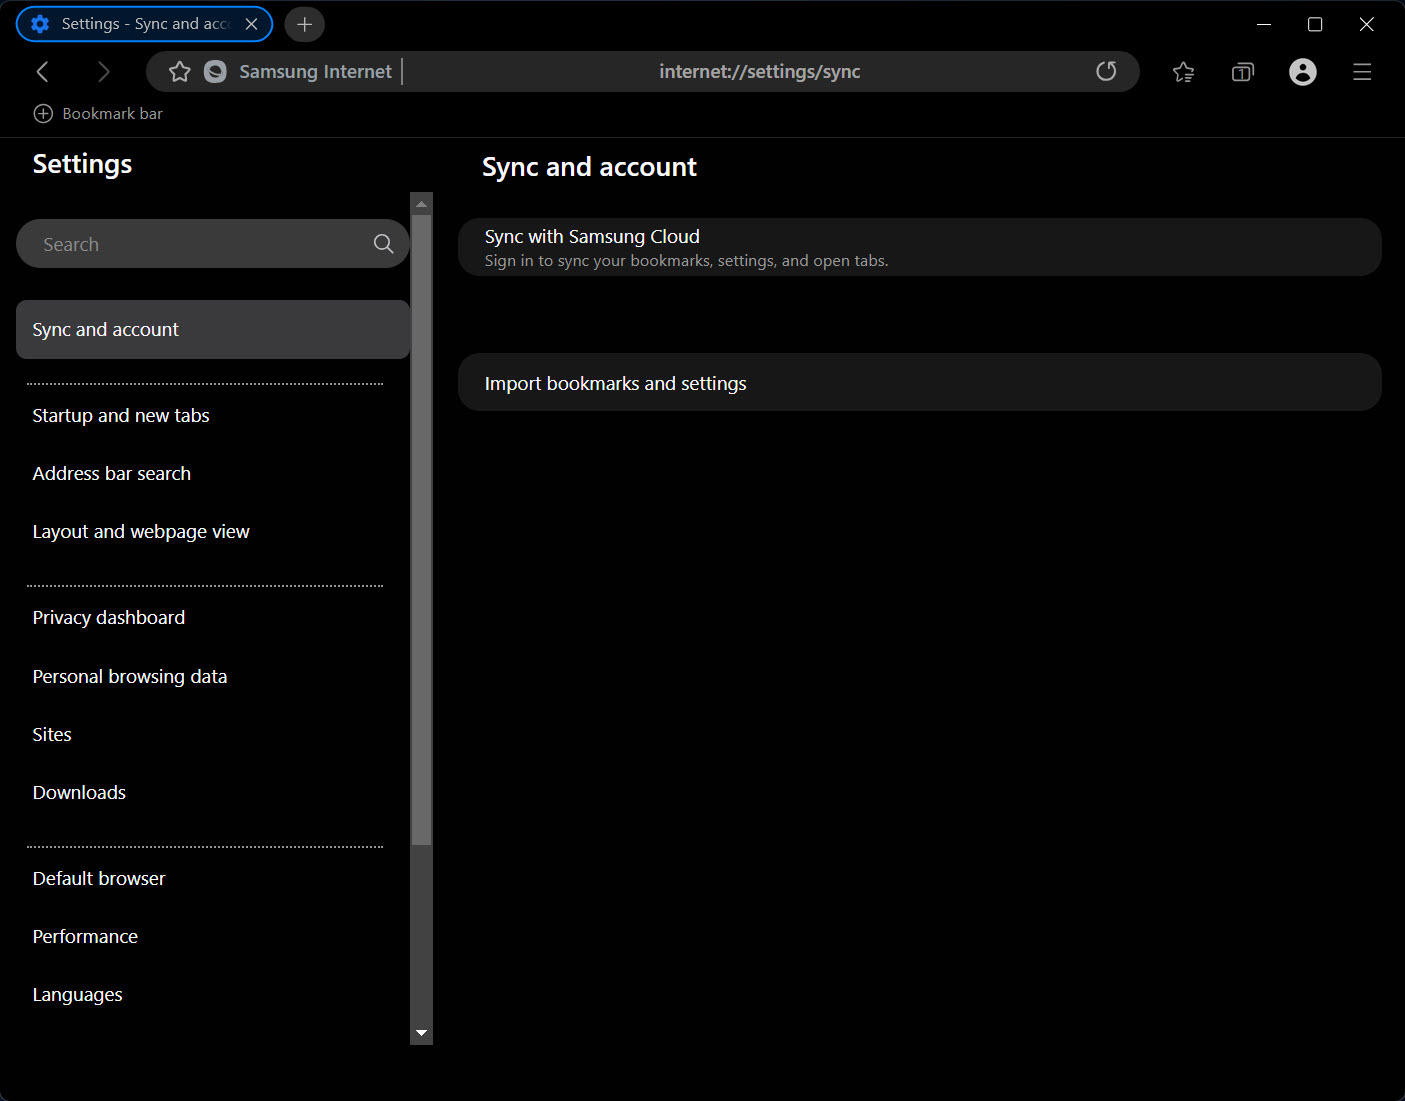This screenshot has height=1101, width=1405.
Task: Open the hamburger main menu
Action: [x=1361, y=72]
